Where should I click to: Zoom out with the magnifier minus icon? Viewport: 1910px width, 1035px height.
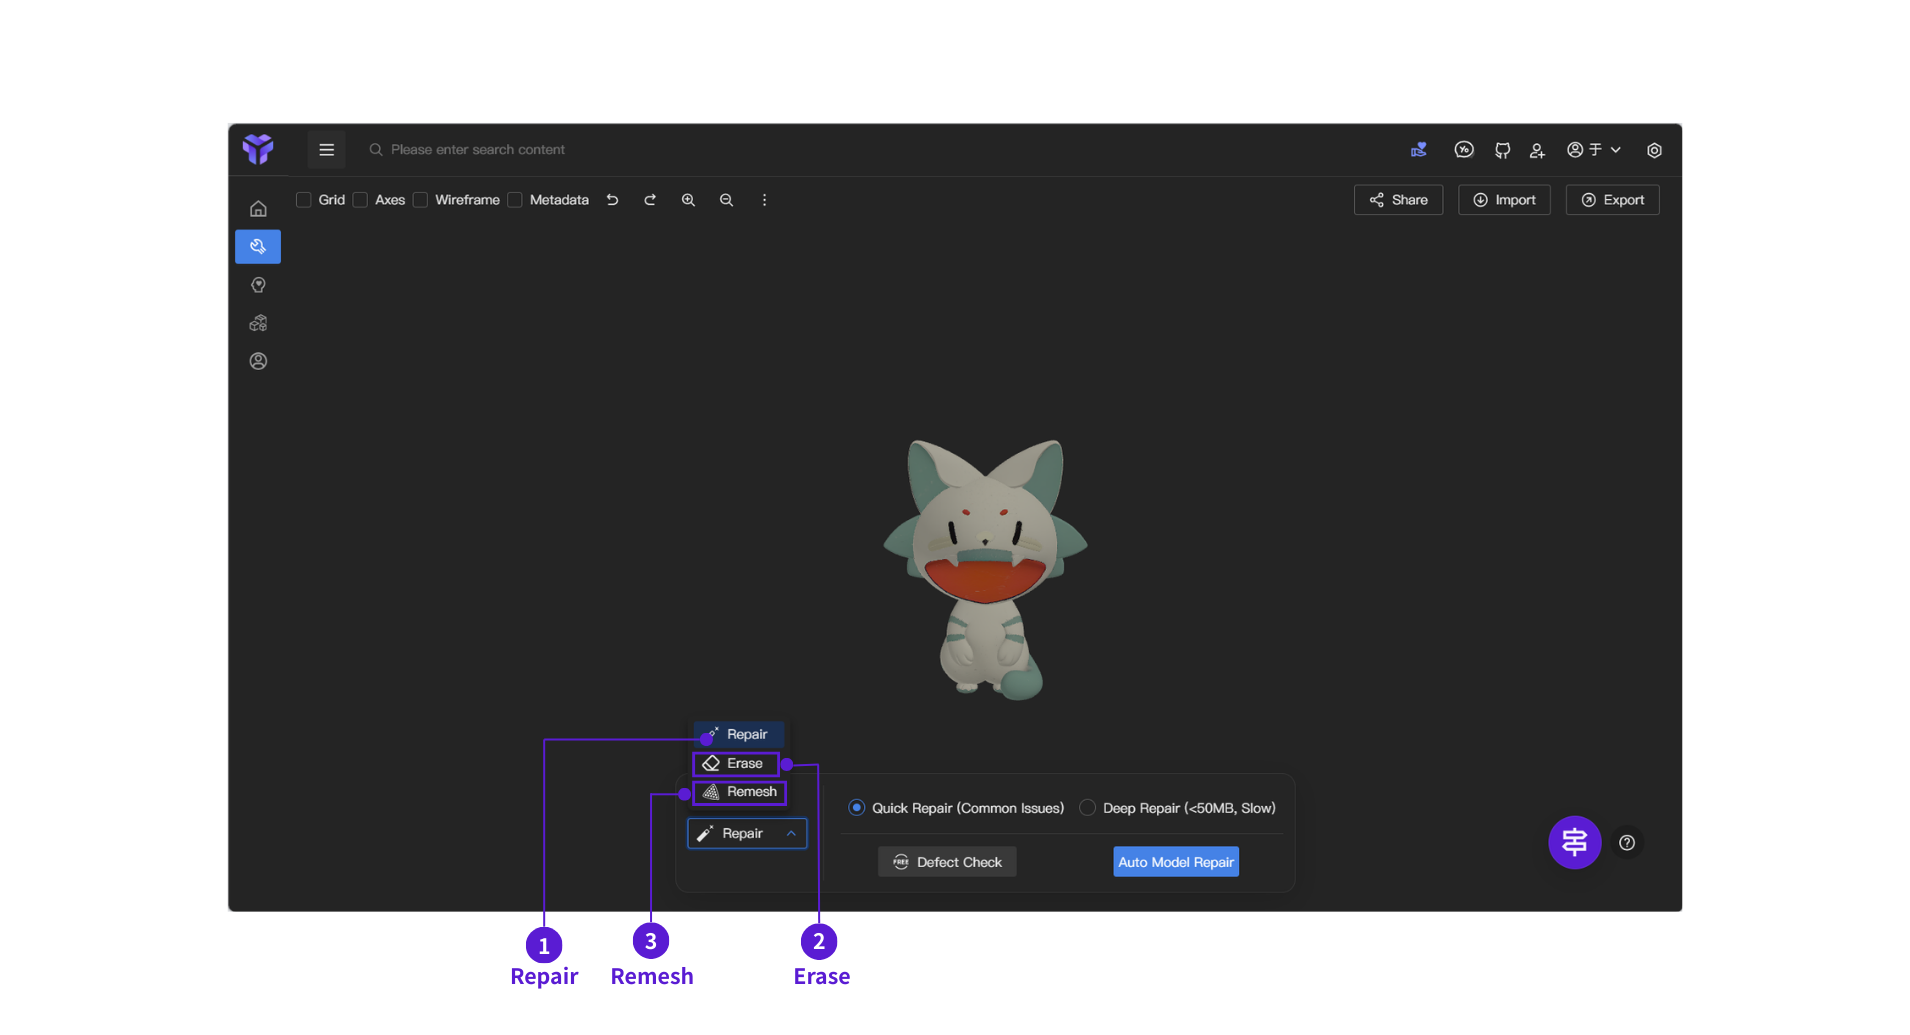[726, 200]
